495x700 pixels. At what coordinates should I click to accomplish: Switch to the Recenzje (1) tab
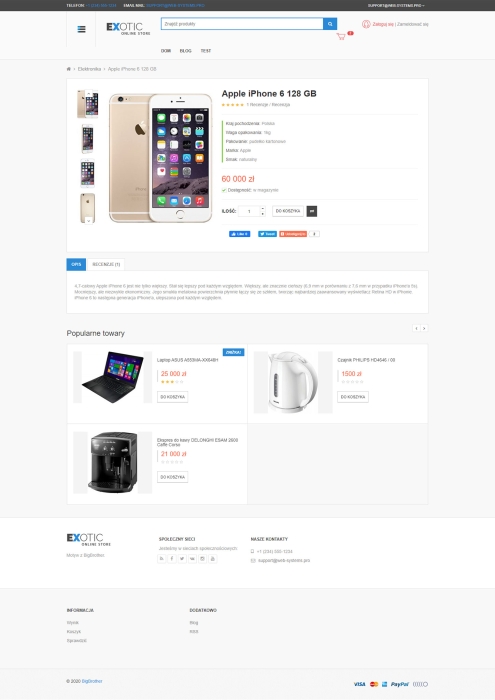(106, 264)
